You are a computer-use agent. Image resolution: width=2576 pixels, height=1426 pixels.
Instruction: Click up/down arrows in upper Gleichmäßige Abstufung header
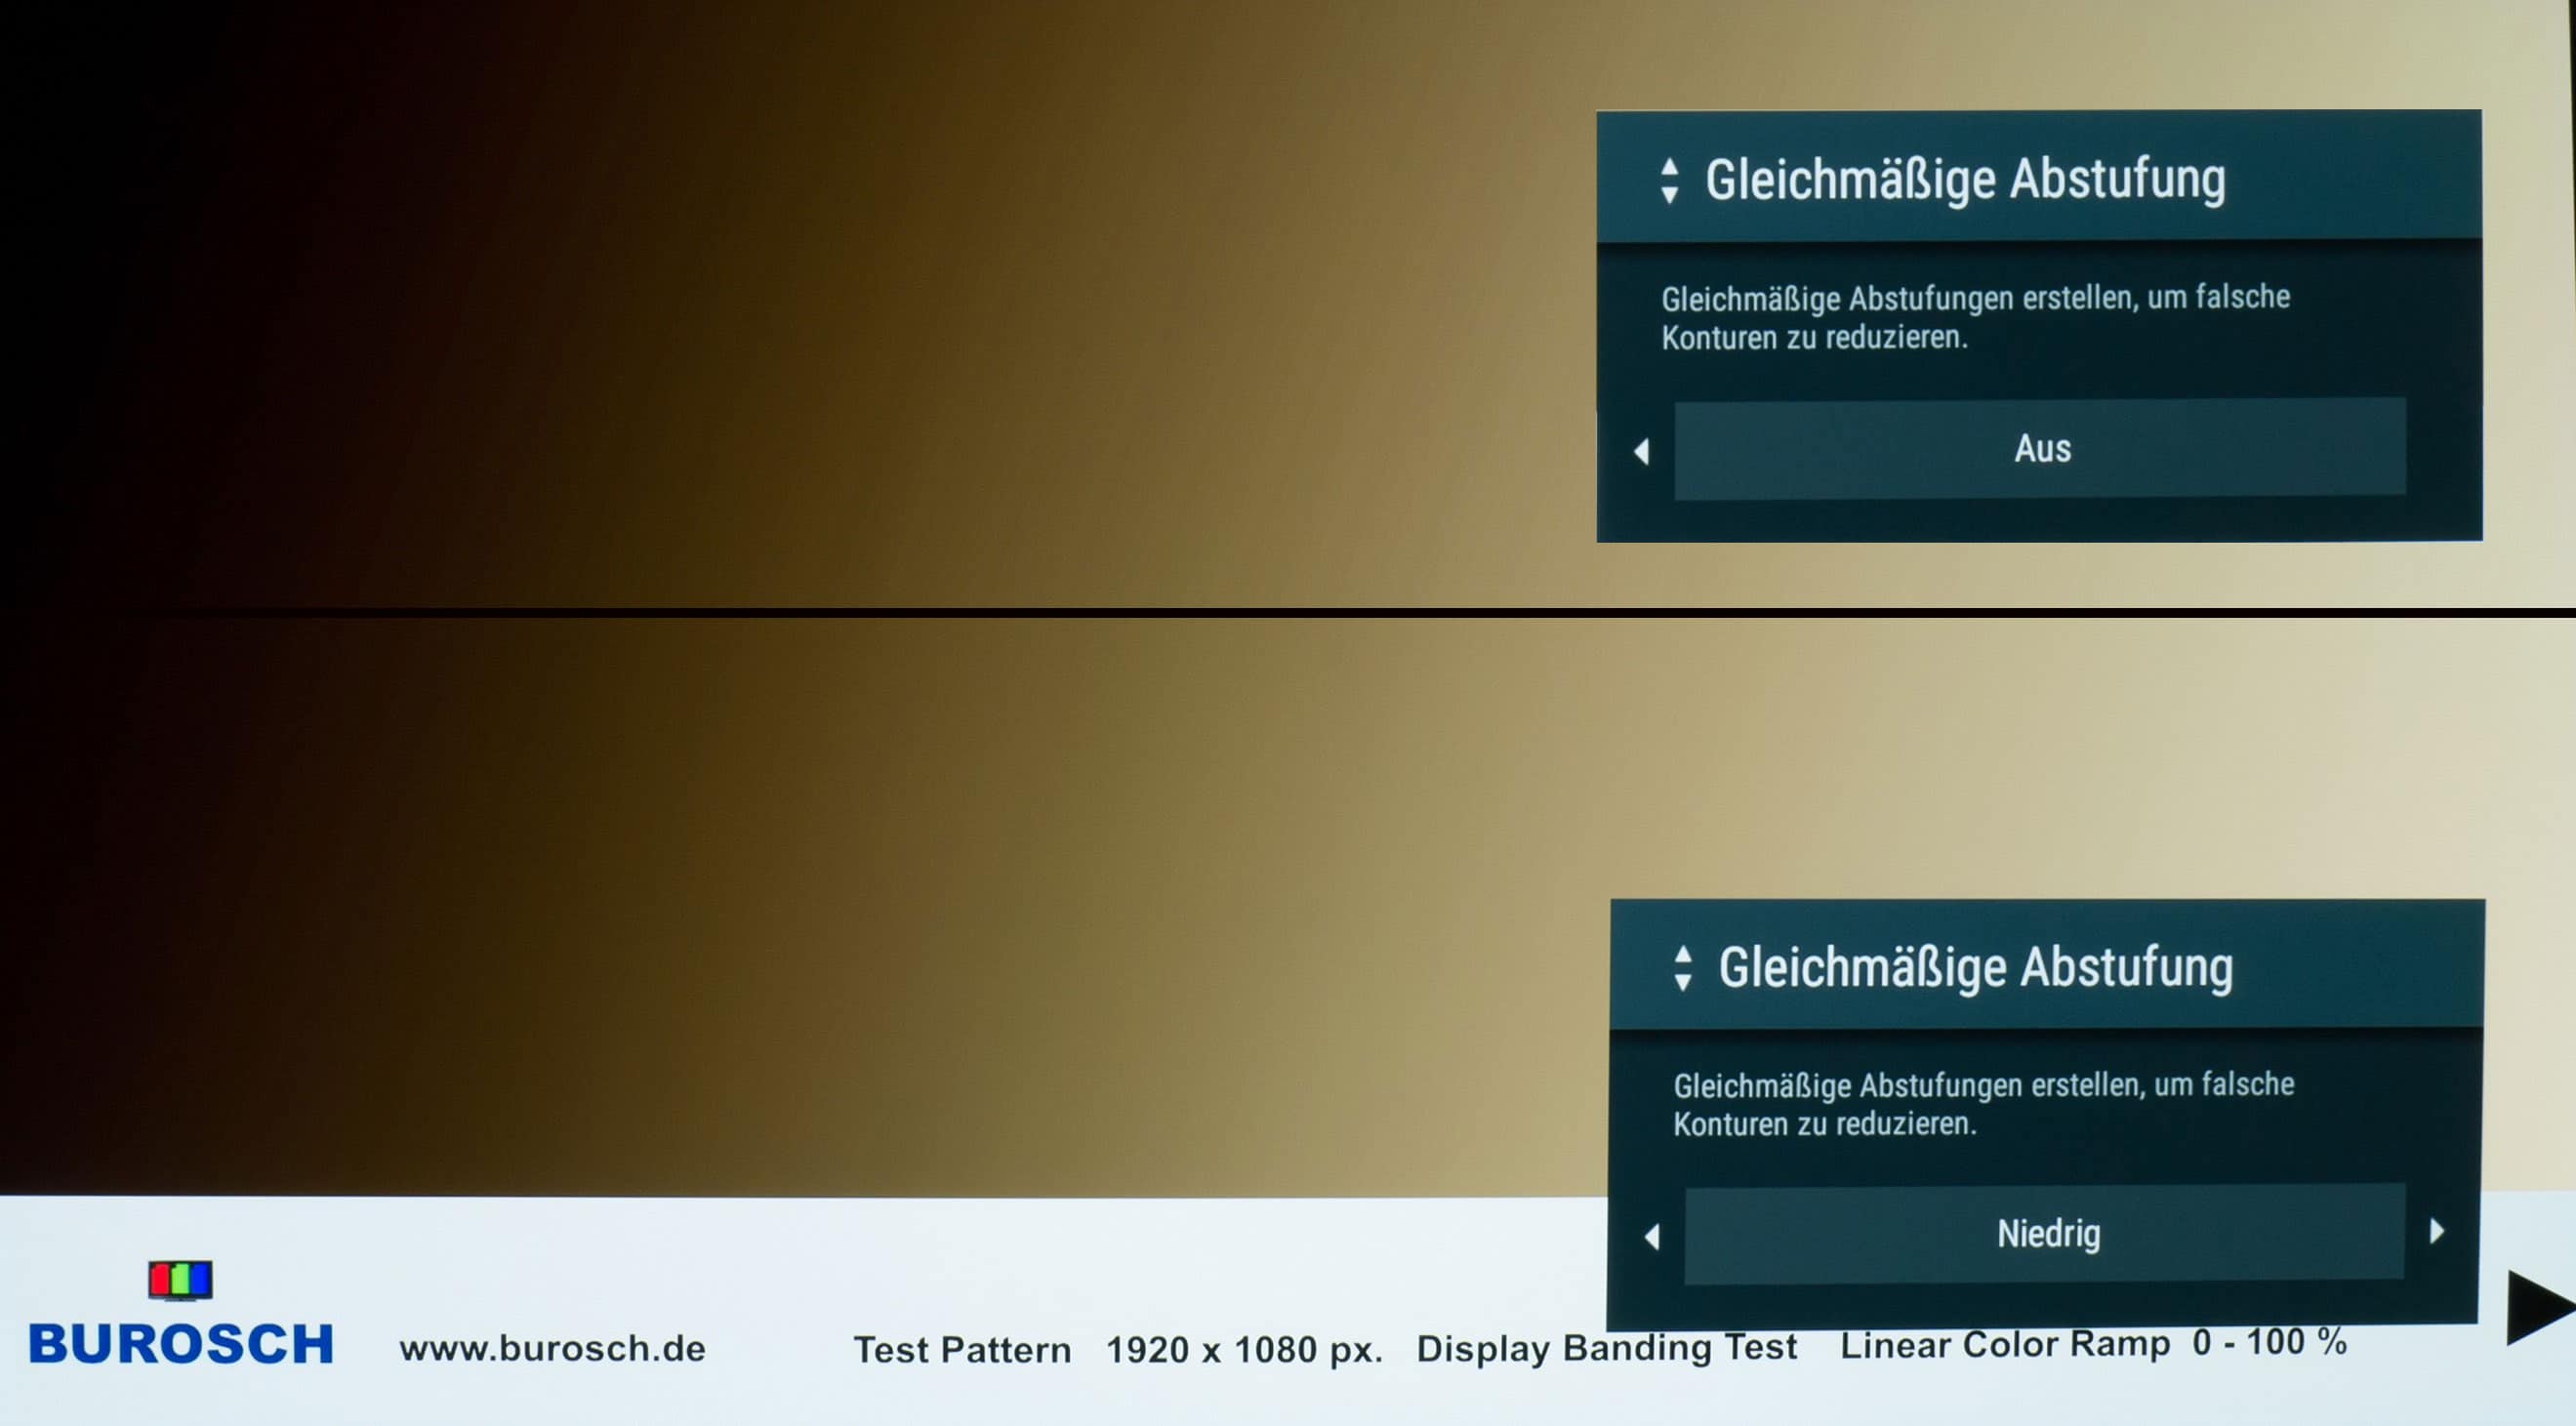[1669, 181]
